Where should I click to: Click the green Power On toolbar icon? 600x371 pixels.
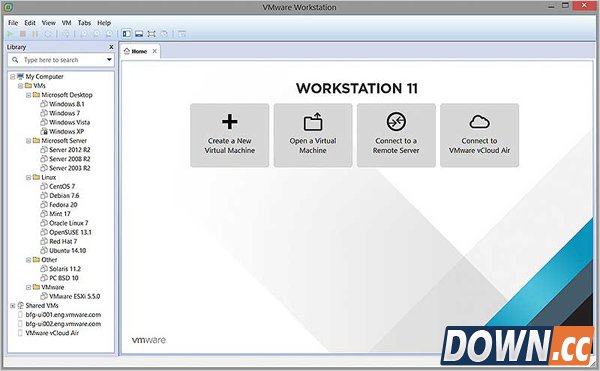click(x=10, y=34)
